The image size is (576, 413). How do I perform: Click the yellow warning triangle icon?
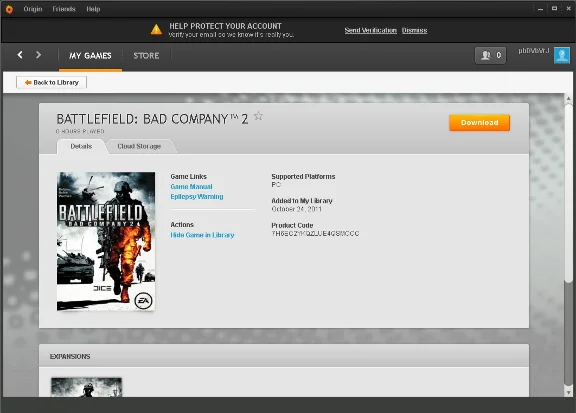pyautogui.click(x=156, y=29)
